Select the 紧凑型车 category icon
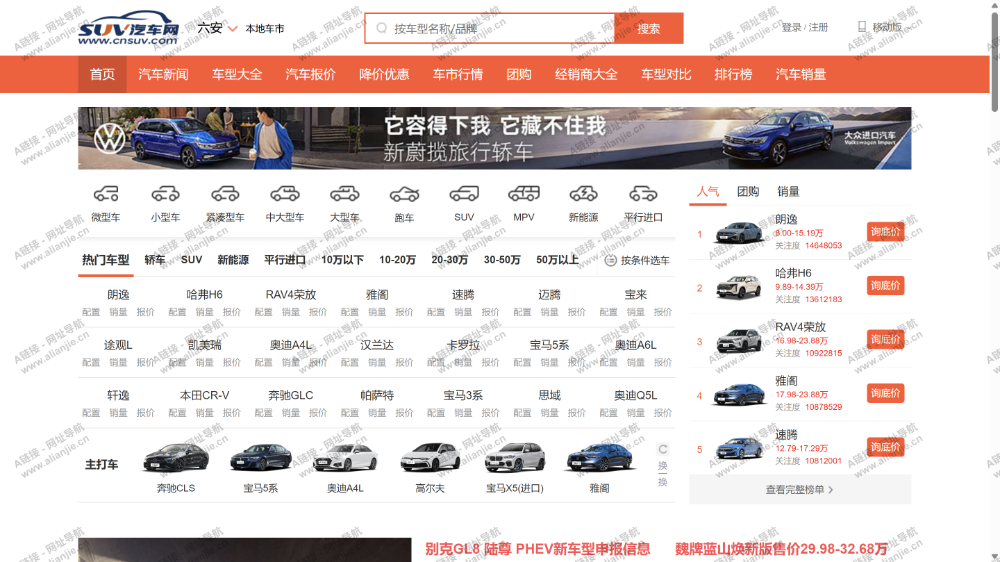Image resolution: width=1000 pixels, height=562 pixels. click(x=225, y=193)
